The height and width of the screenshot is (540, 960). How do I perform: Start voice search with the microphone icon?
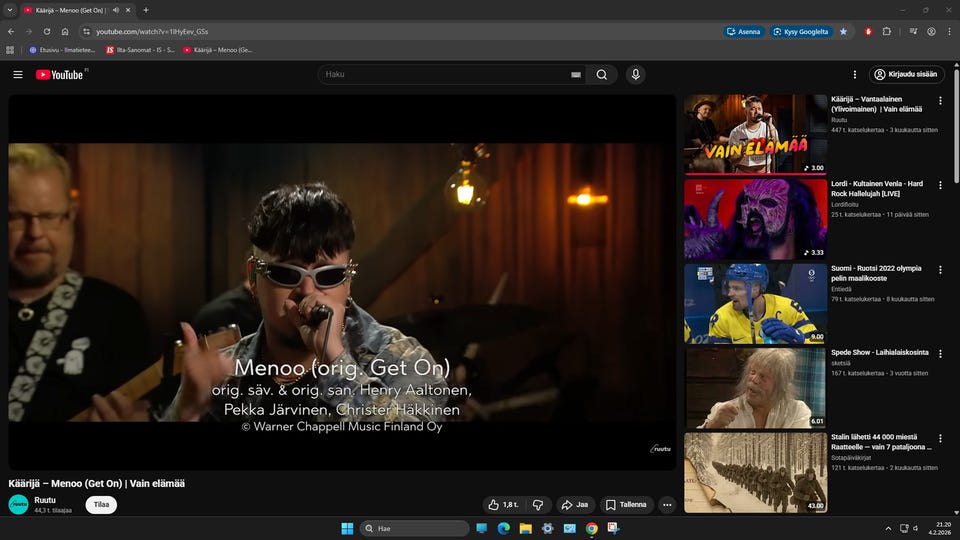[x=635, y=75]
